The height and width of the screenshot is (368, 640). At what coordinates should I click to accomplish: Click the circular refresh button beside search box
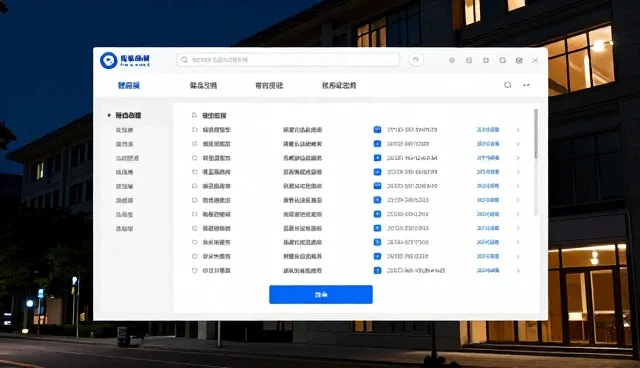(416, 60)
